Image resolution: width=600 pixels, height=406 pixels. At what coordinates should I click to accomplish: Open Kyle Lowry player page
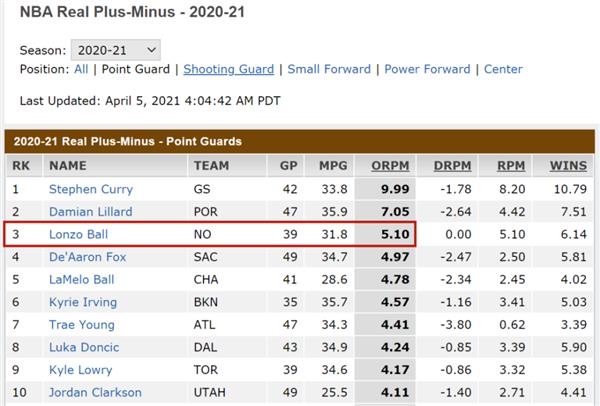pos(81,370)
